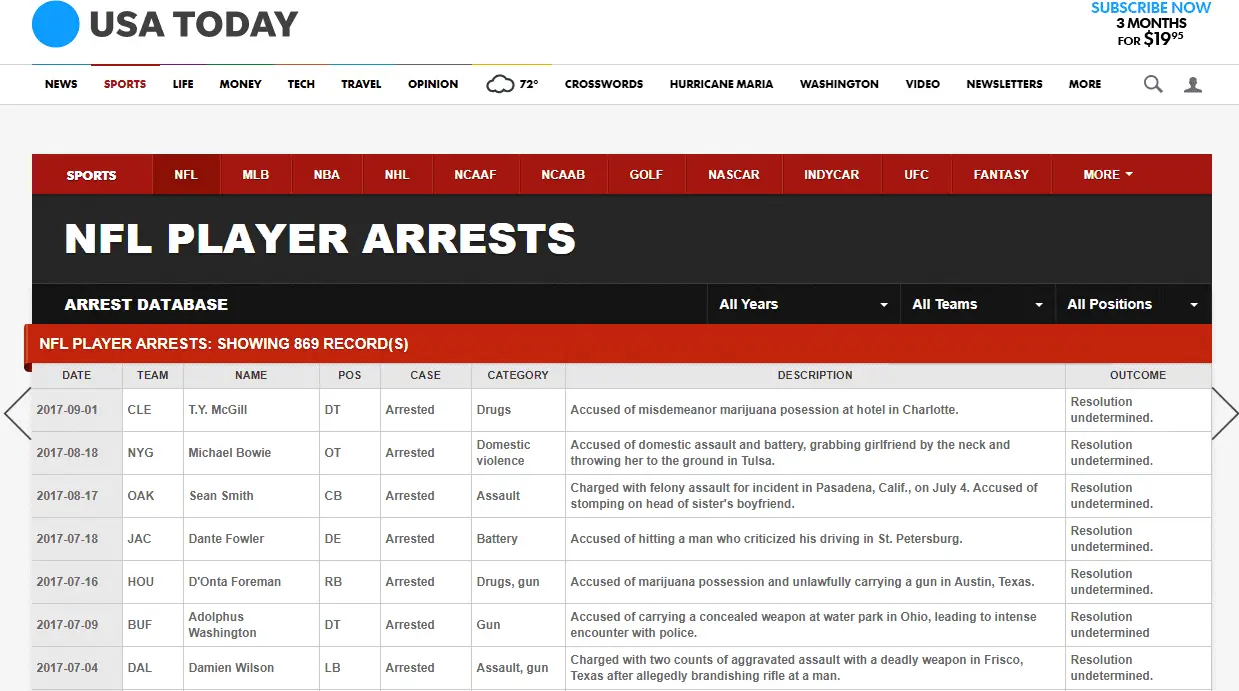
Task: Open the TRAVEL section
Action: pyautogui.click(x=361, y=84)
